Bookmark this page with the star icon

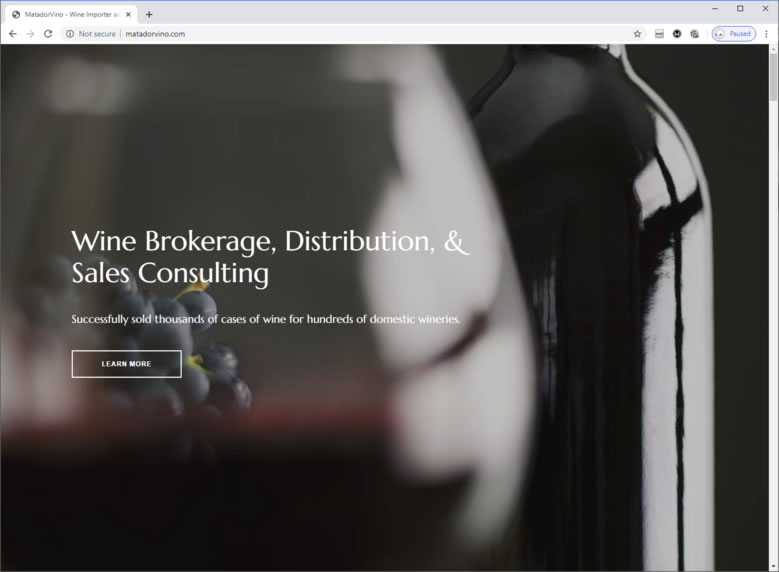tap(637, 33)
